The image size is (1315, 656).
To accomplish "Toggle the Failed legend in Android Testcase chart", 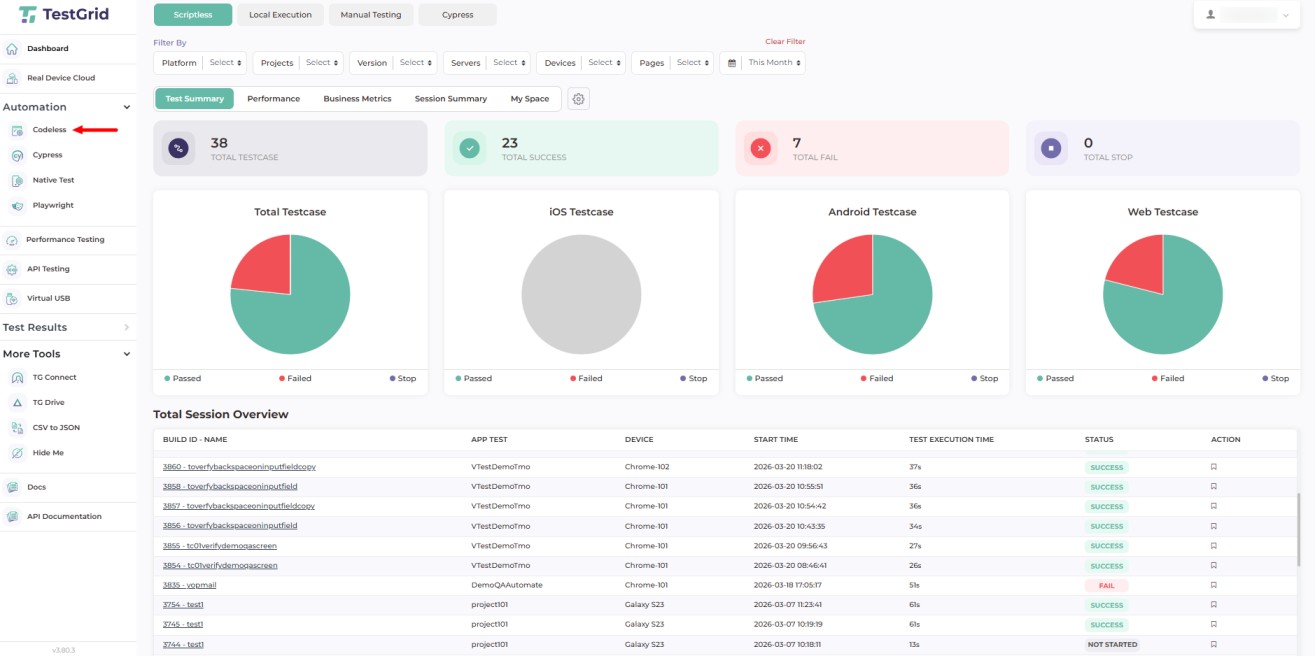I will click(x=875, y=379).
